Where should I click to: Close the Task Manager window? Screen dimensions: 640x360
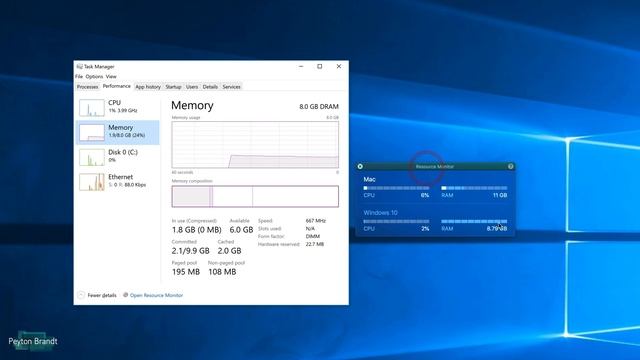click(339, 66)
